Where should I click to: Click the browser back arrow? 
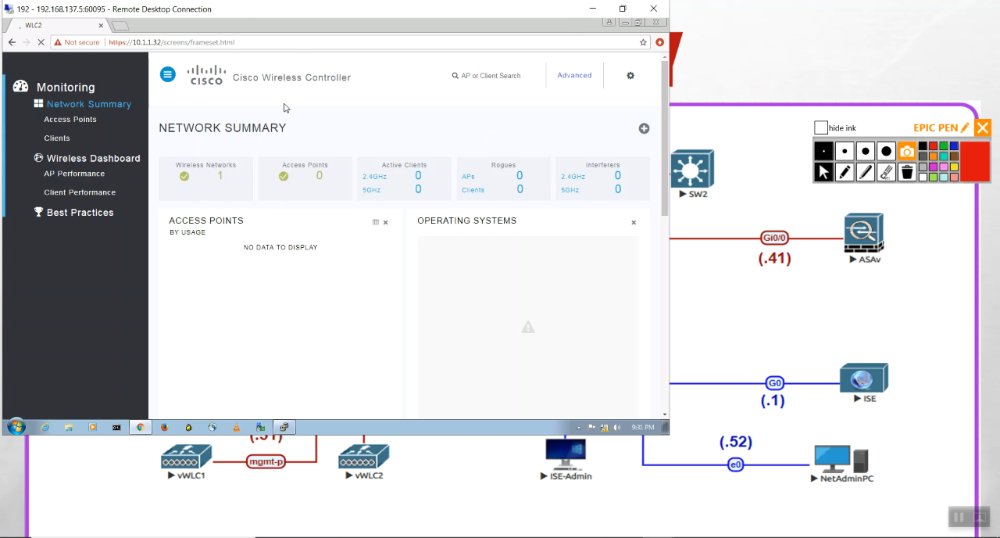(x=12, y=42)
